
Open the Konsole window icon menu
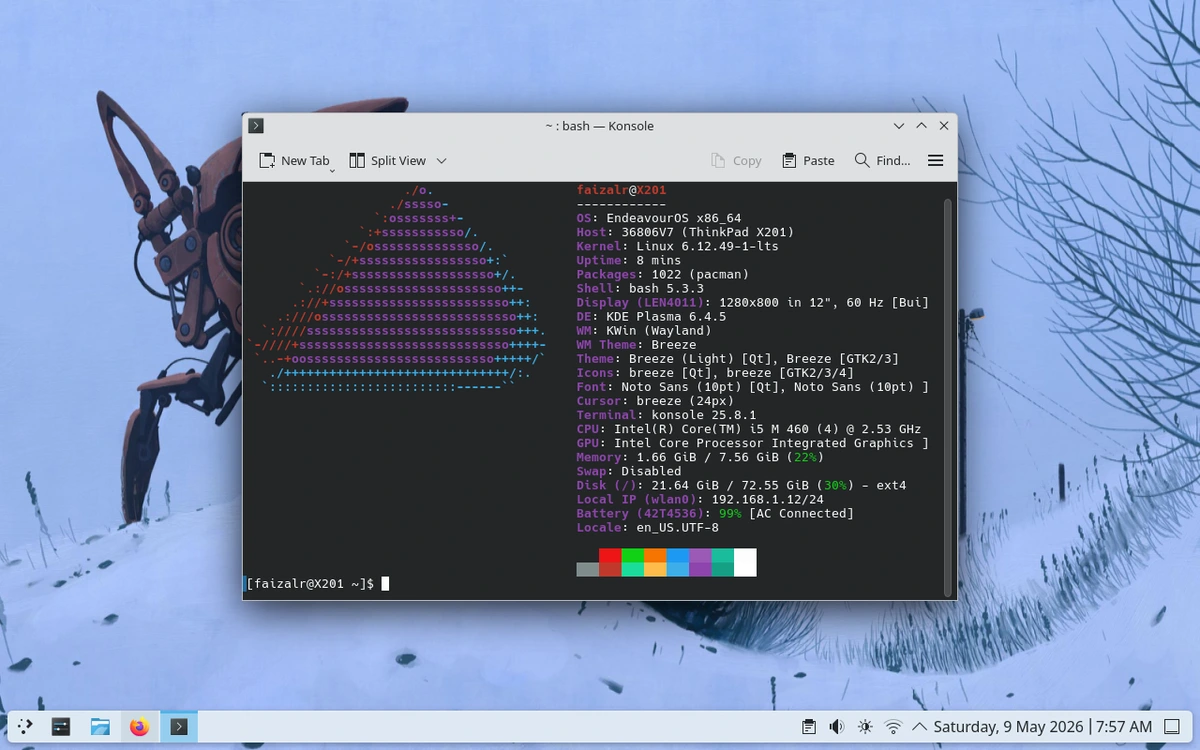point(256,126)
